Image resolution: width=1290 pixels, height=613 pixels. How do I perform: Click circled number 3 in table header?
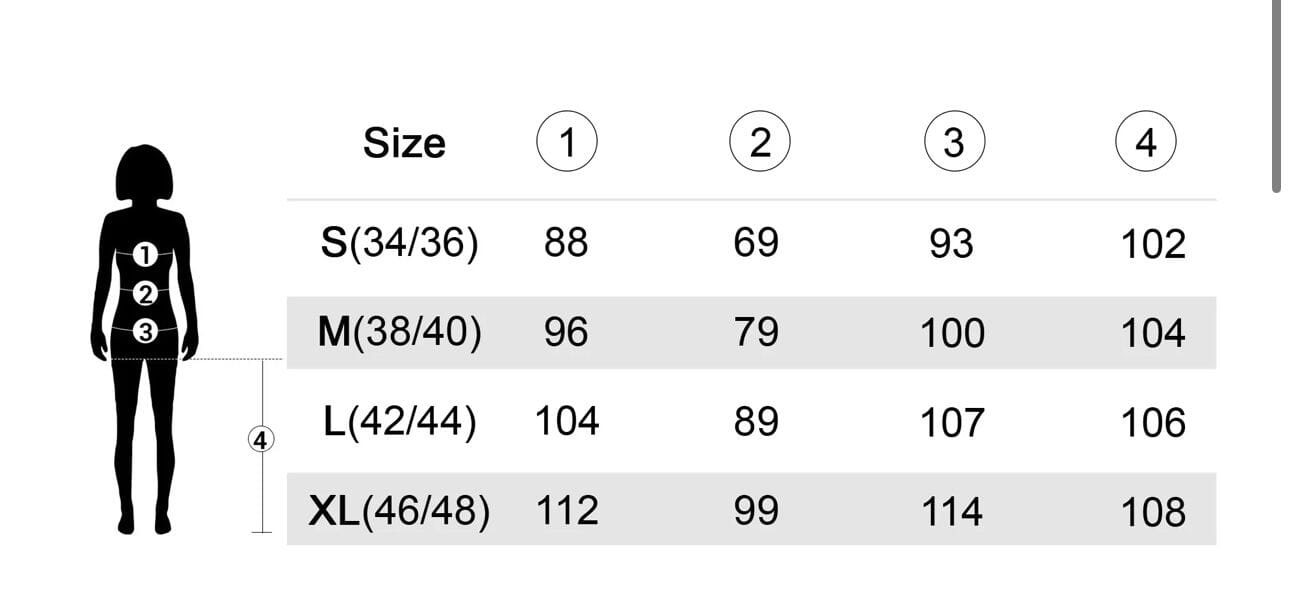tap(954, 142)
